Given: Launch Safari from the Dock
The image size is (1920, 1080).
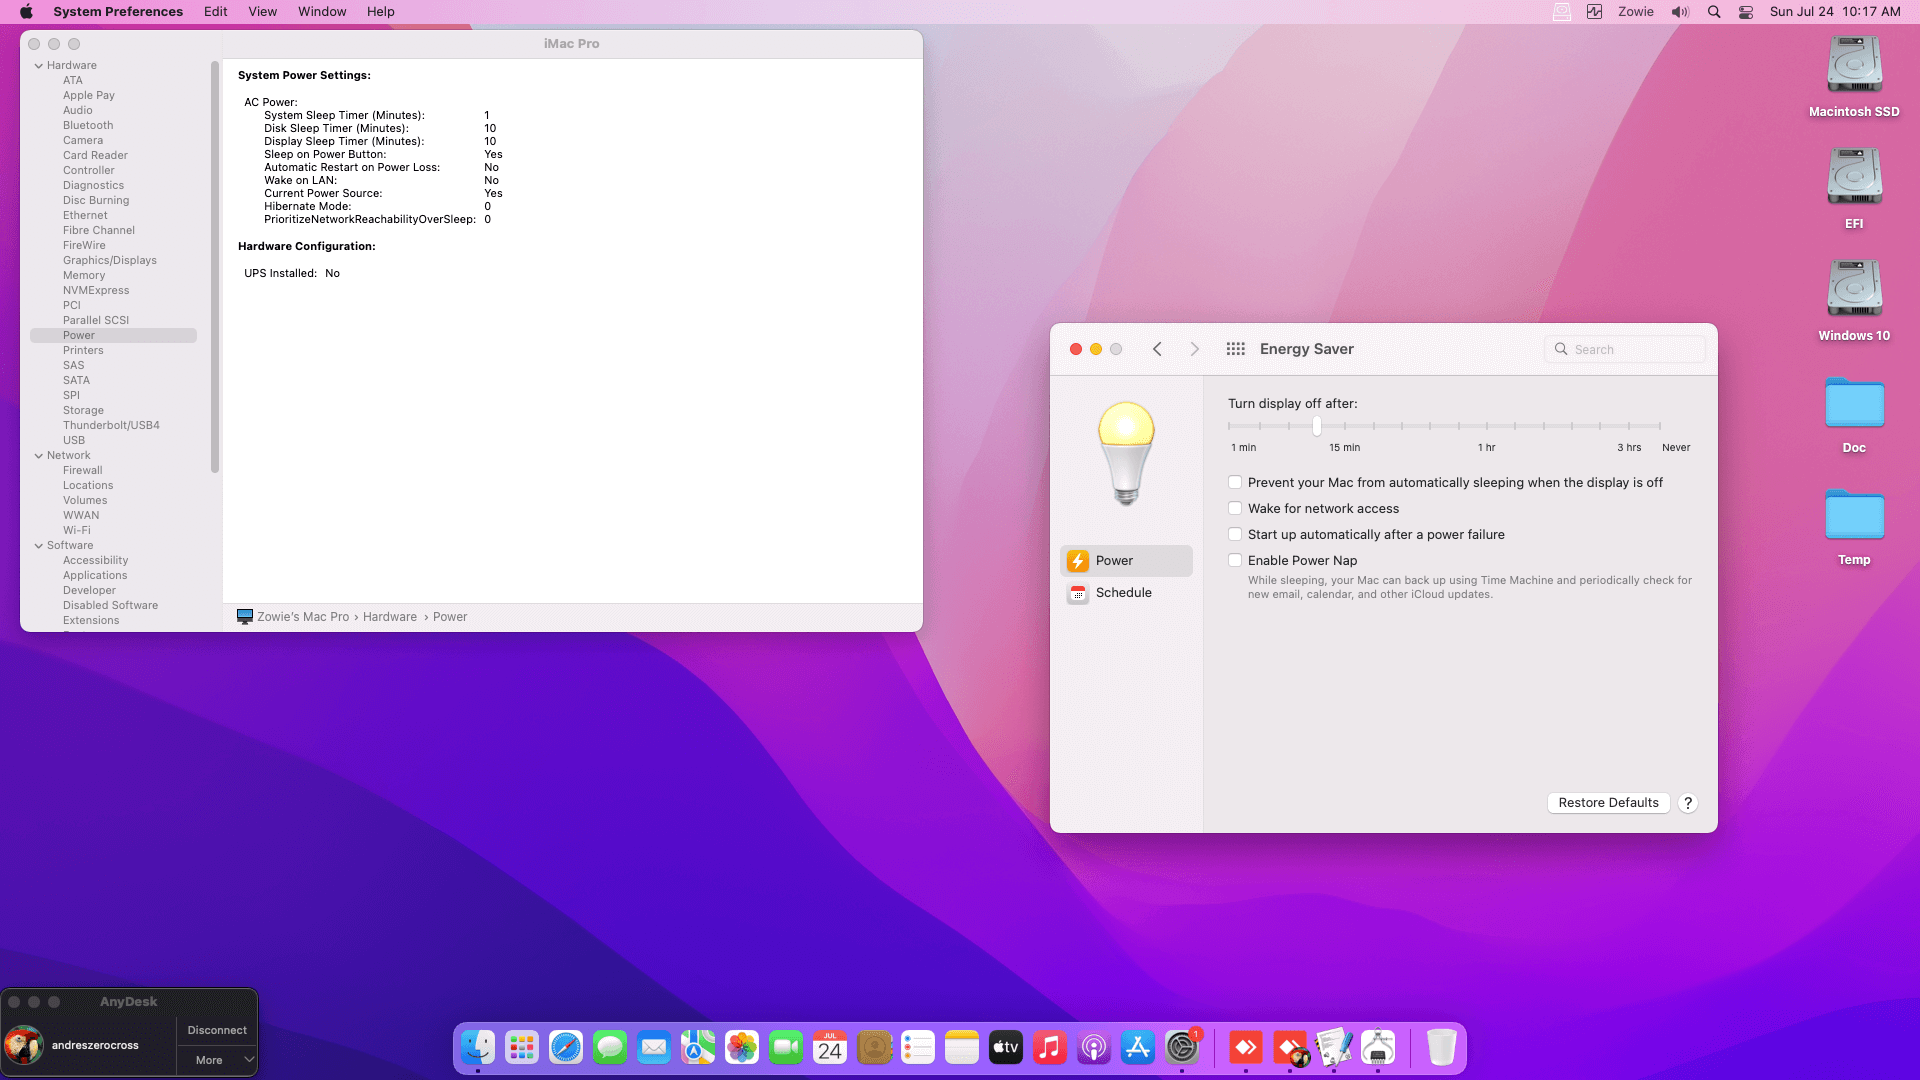Looking at the screenshot, I should click(566, 1047).
